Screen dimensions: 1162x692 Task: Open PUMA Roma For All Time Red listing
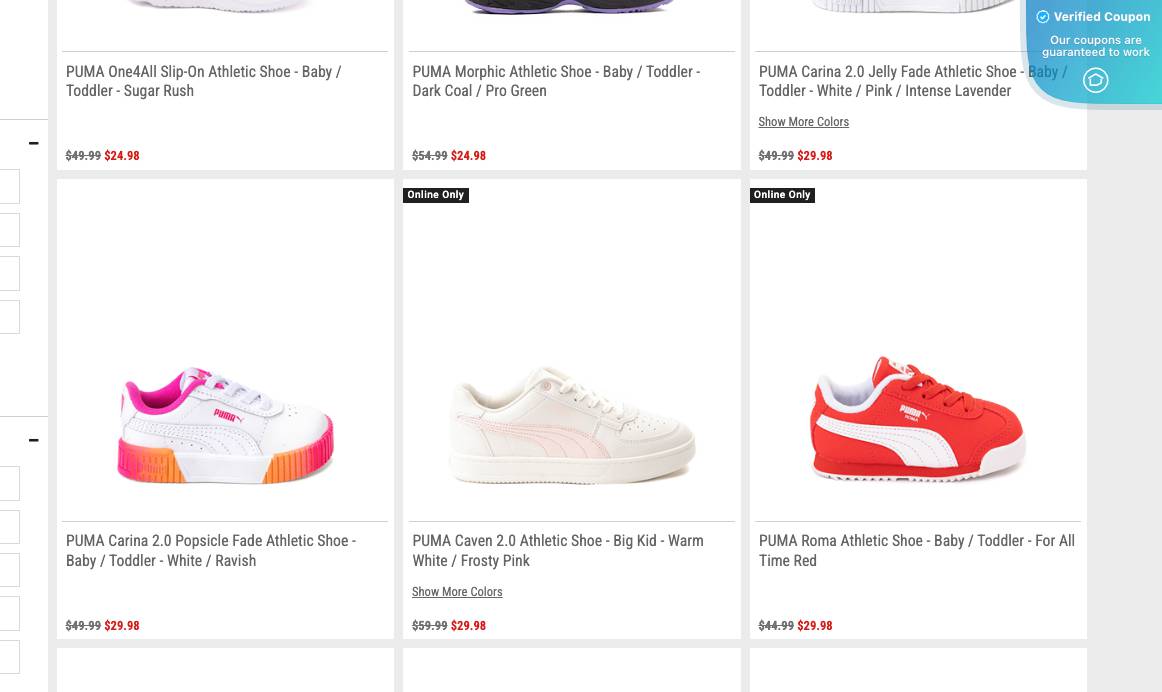916,551
